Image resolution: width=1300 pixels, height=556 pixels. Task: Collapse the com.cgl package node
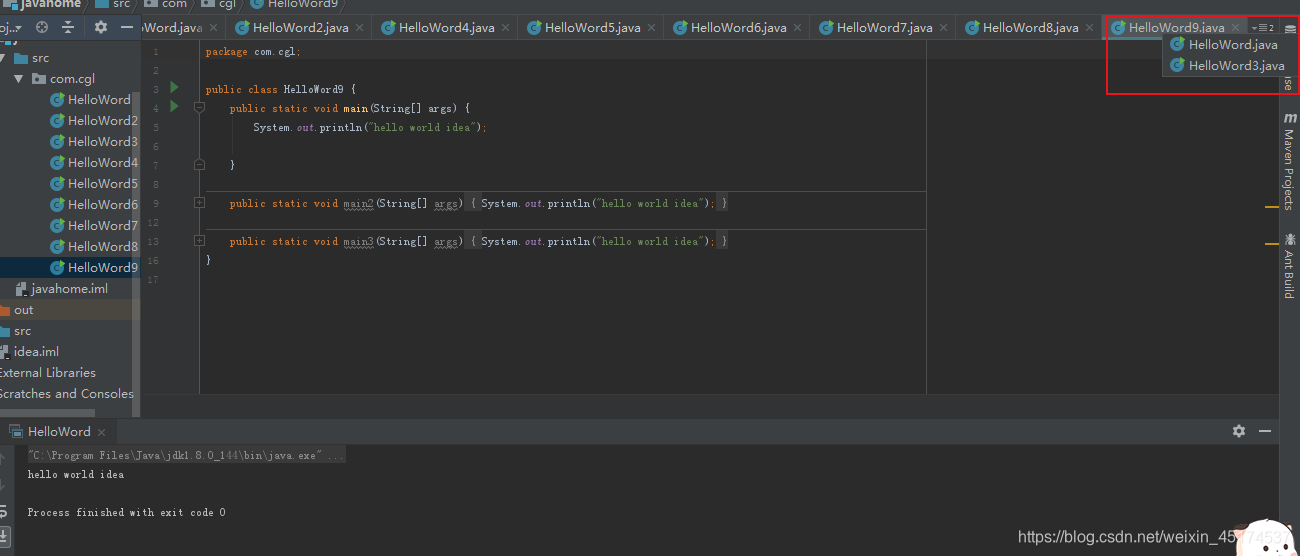[19, 78]
